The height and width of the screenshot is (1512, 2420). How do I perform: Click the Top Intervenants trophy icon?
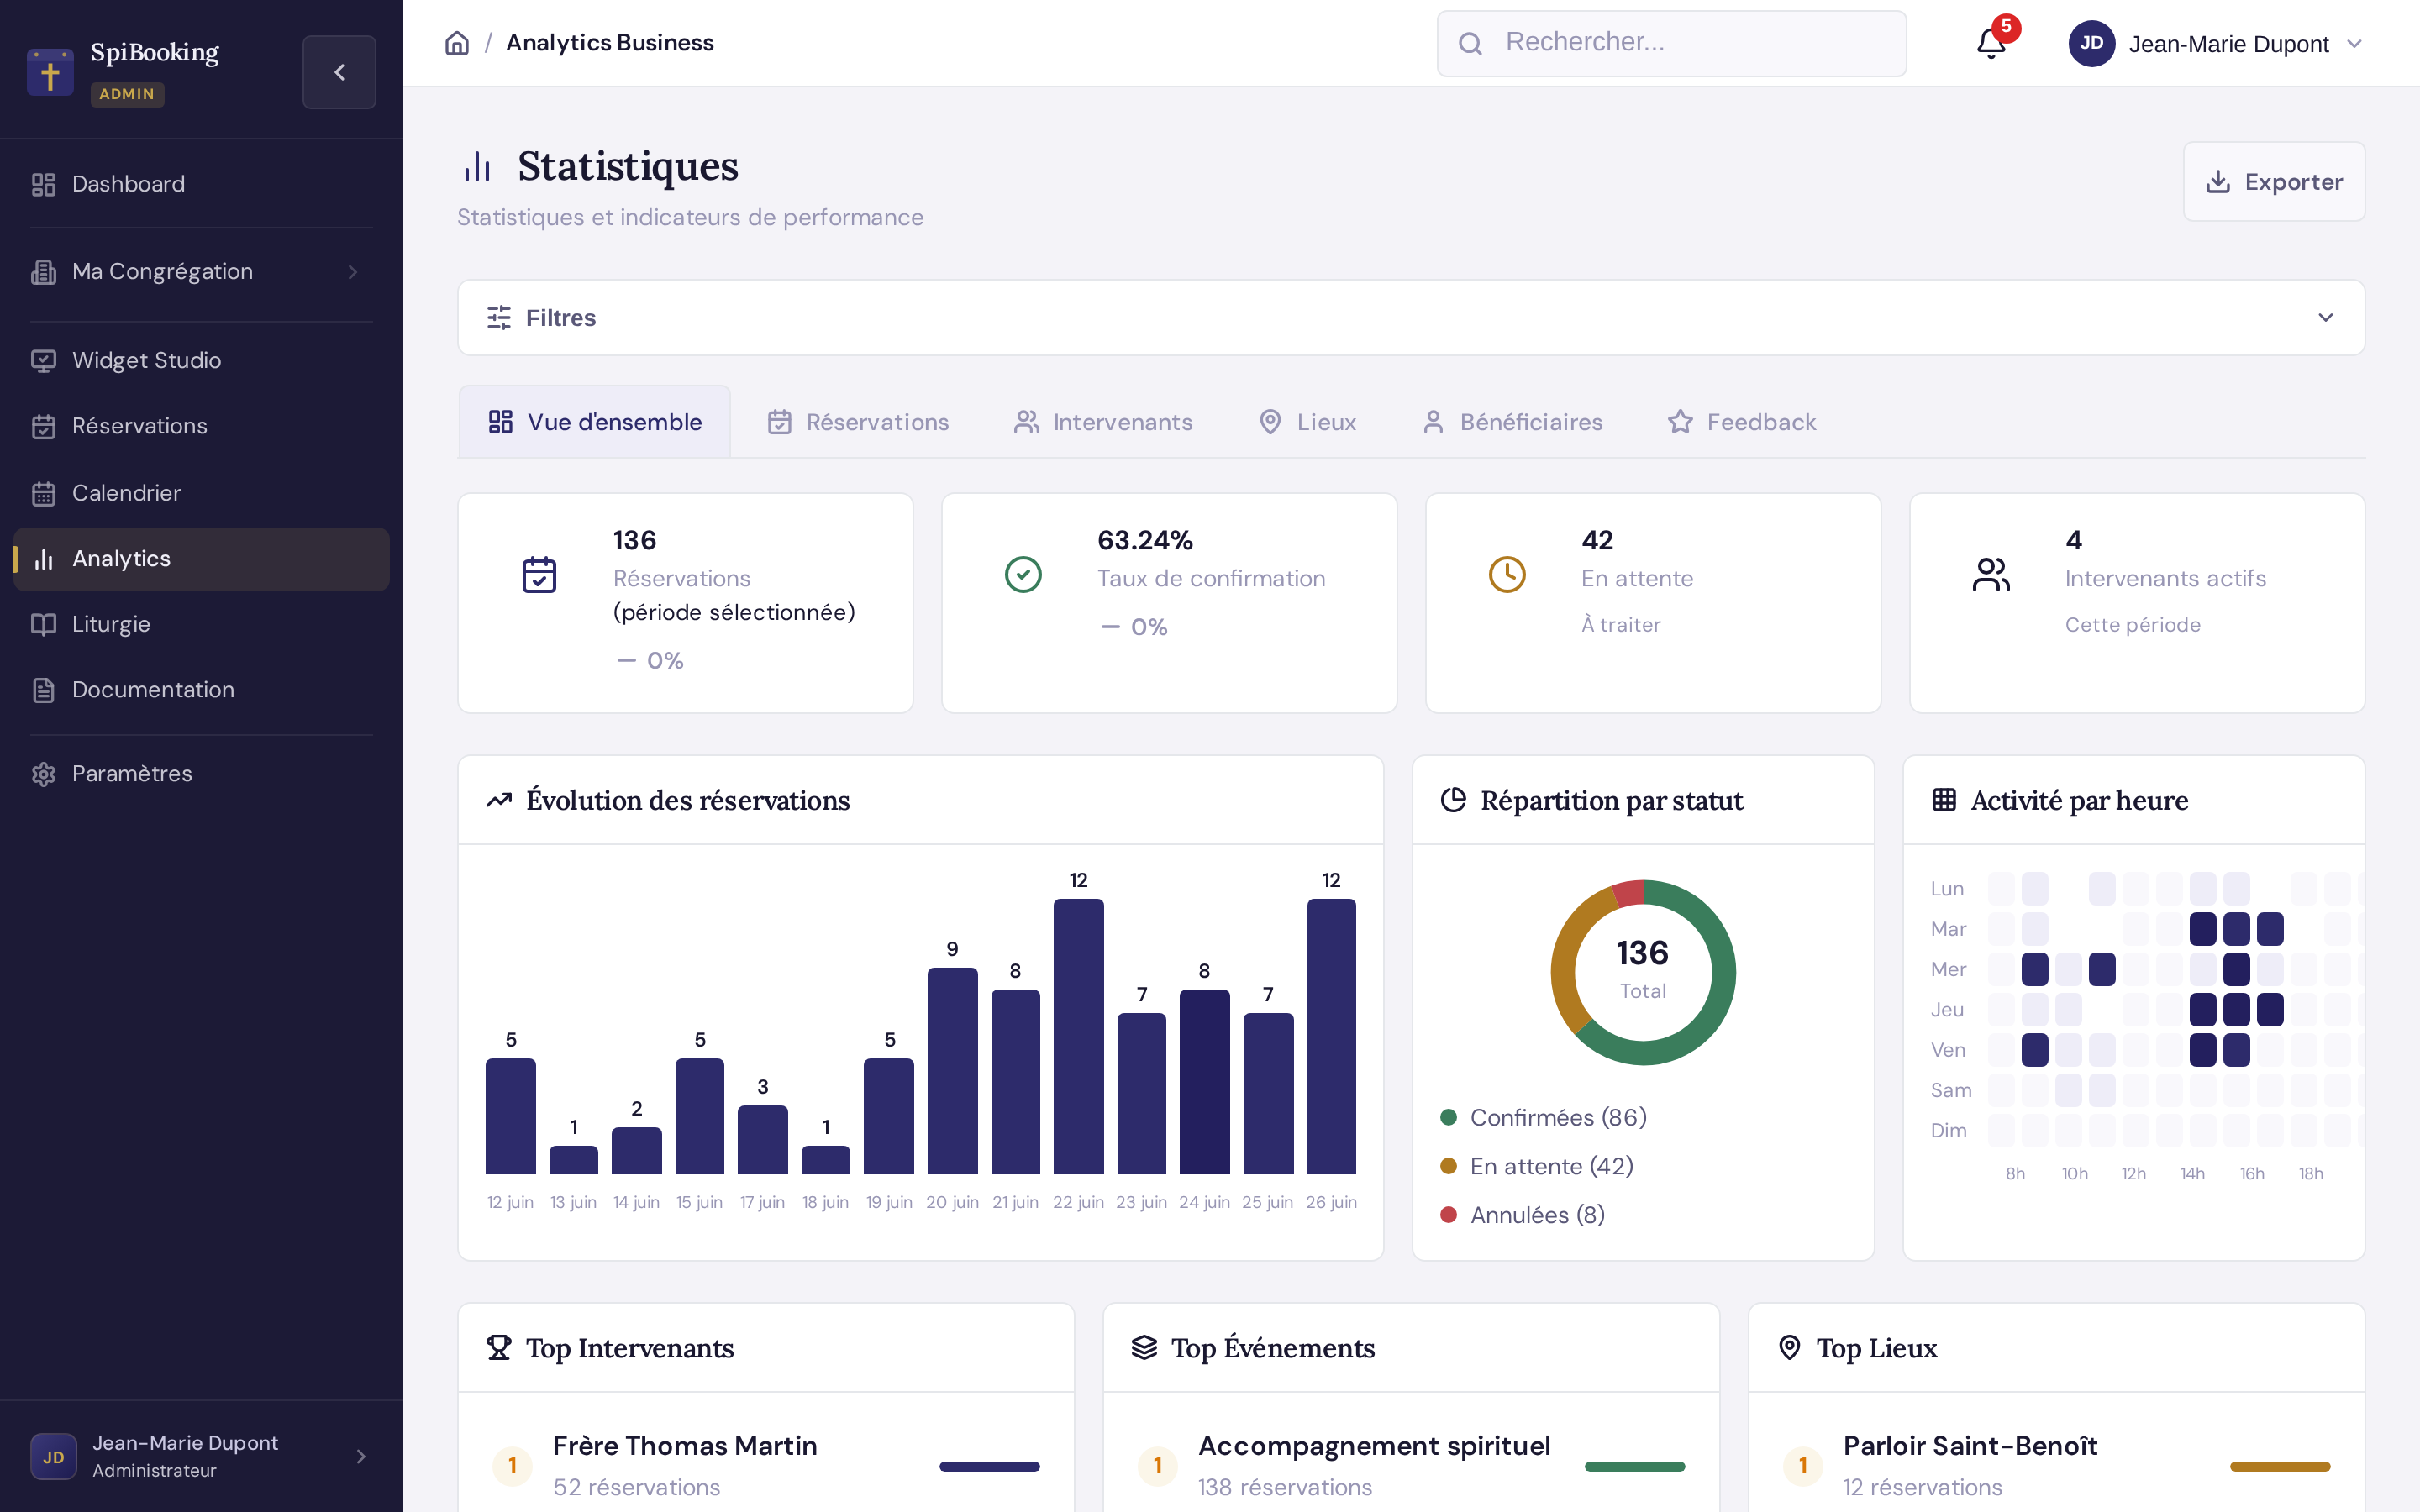point(499,1348)
